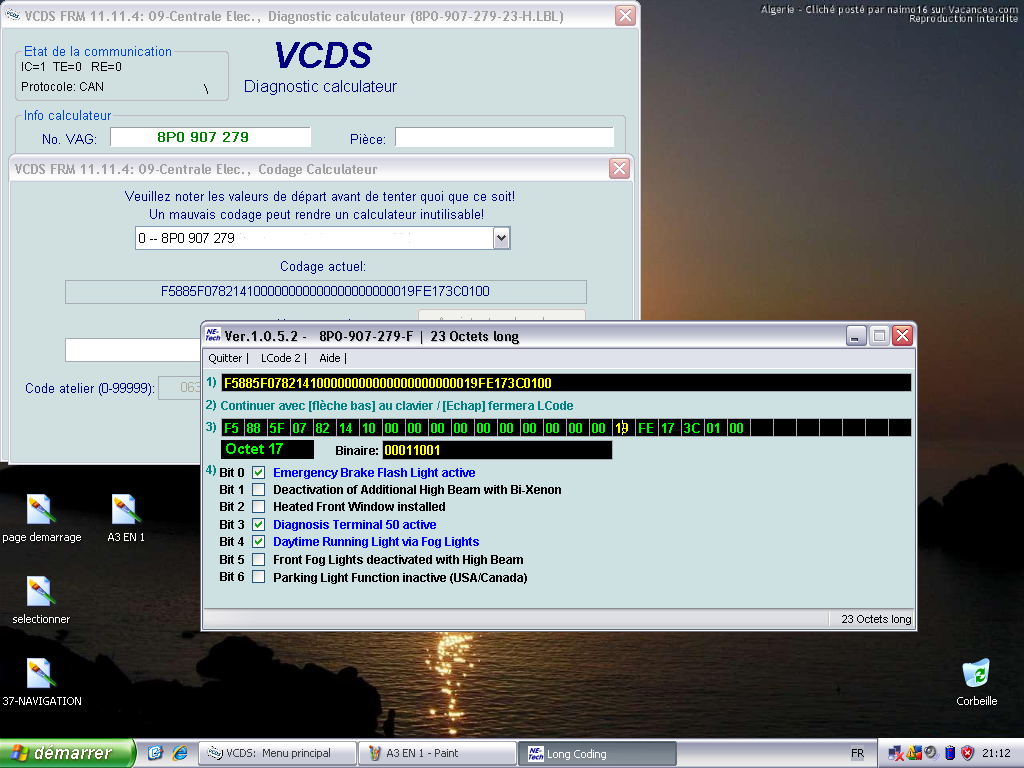1024x768 pixels.
Task: Select byte cell 82 in octet row
Action: [x=323, y=428]
